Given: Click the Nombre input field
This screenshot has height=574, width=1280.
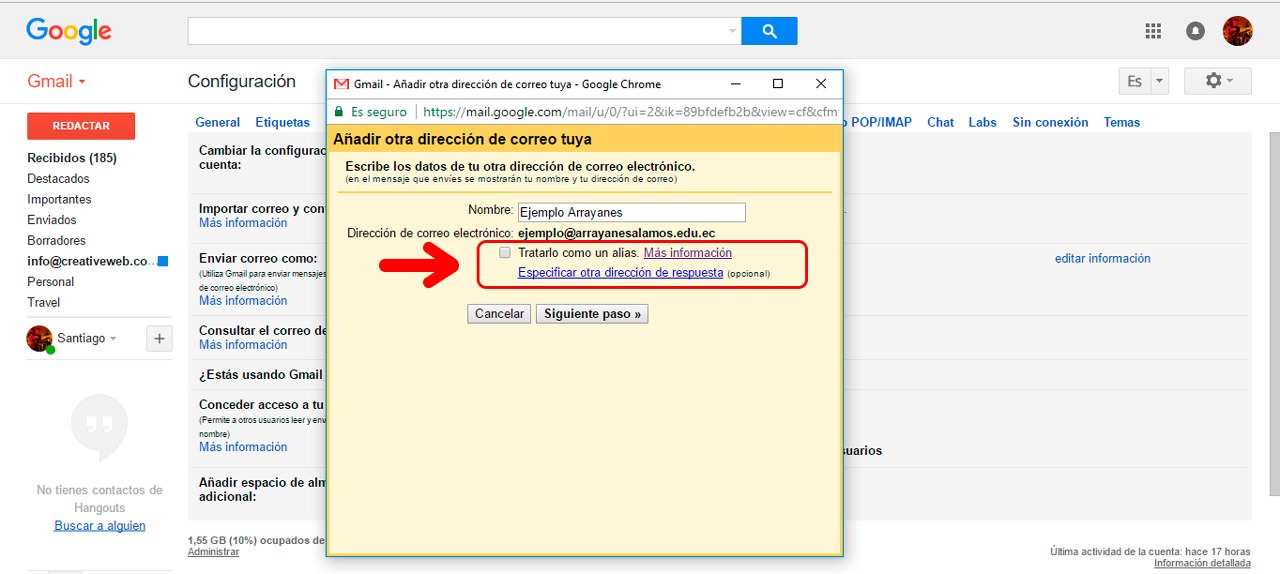Looking at the screenshot, I should click(631, 212).
